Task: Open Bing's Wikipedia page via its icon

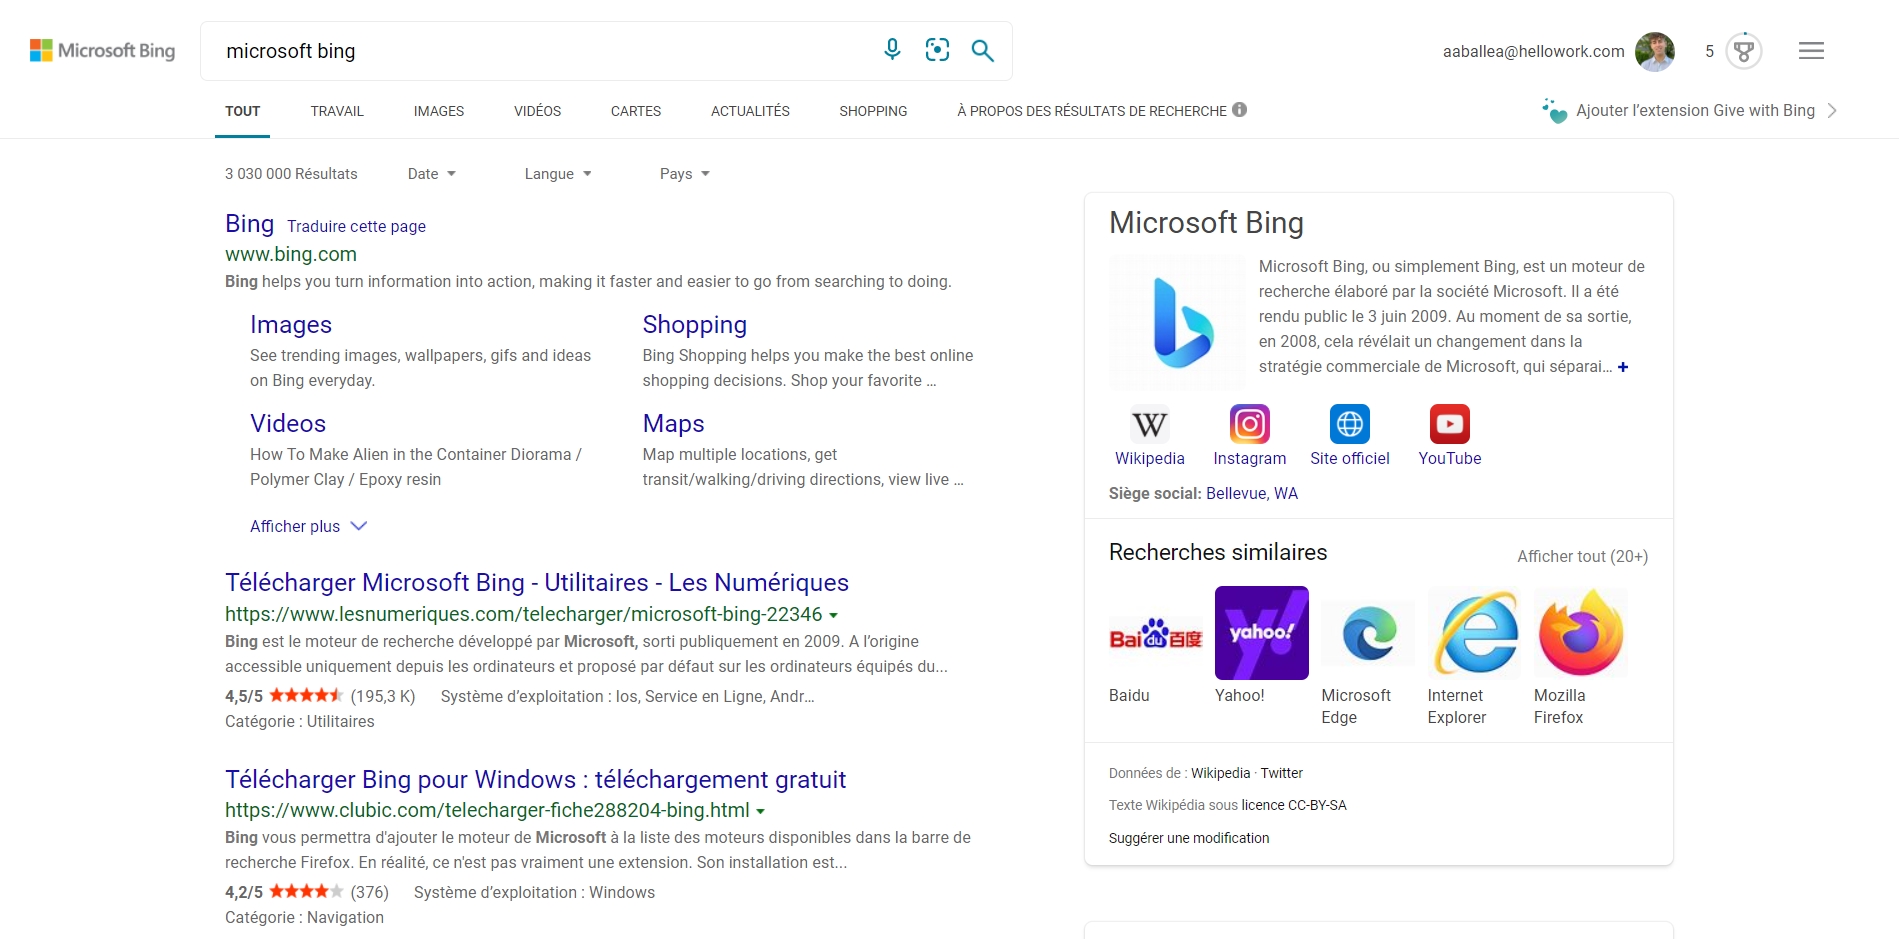Action: tap(1149, 424)
